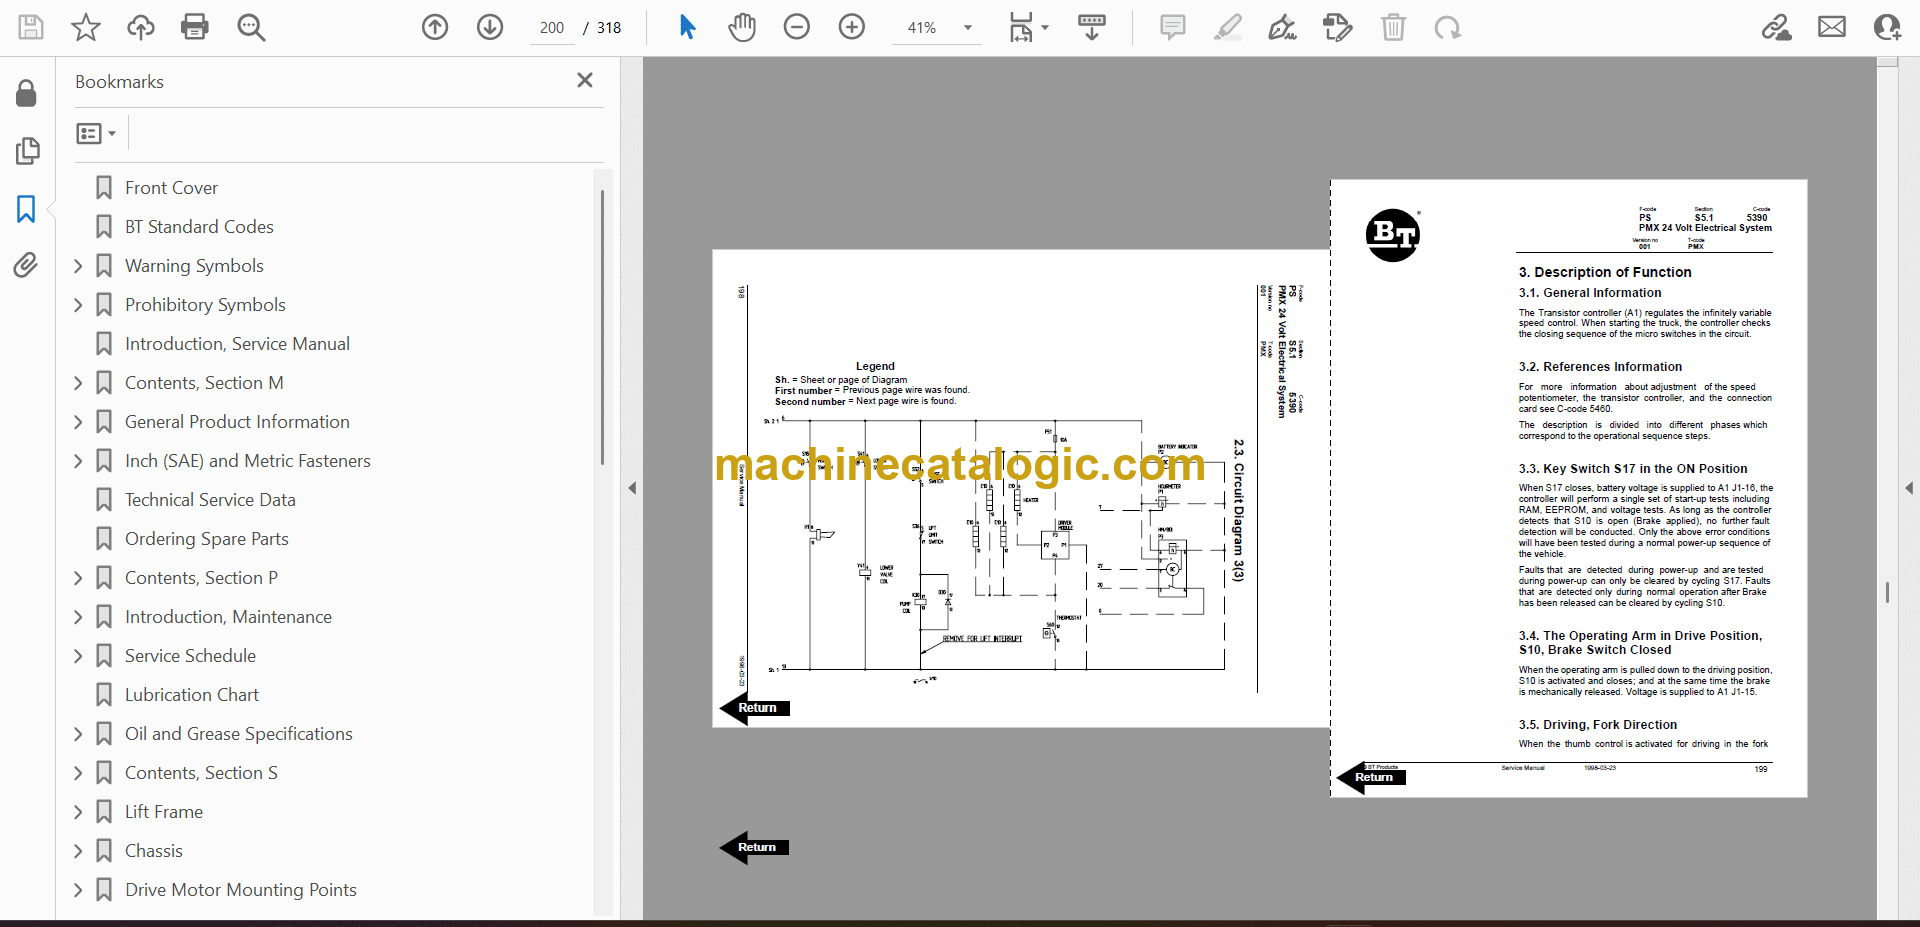Image resolution: width=1920 pixels, height=927 pixels.
Task: Go to next page arrow
Action: pyautogui.click(x=490, y=27)
